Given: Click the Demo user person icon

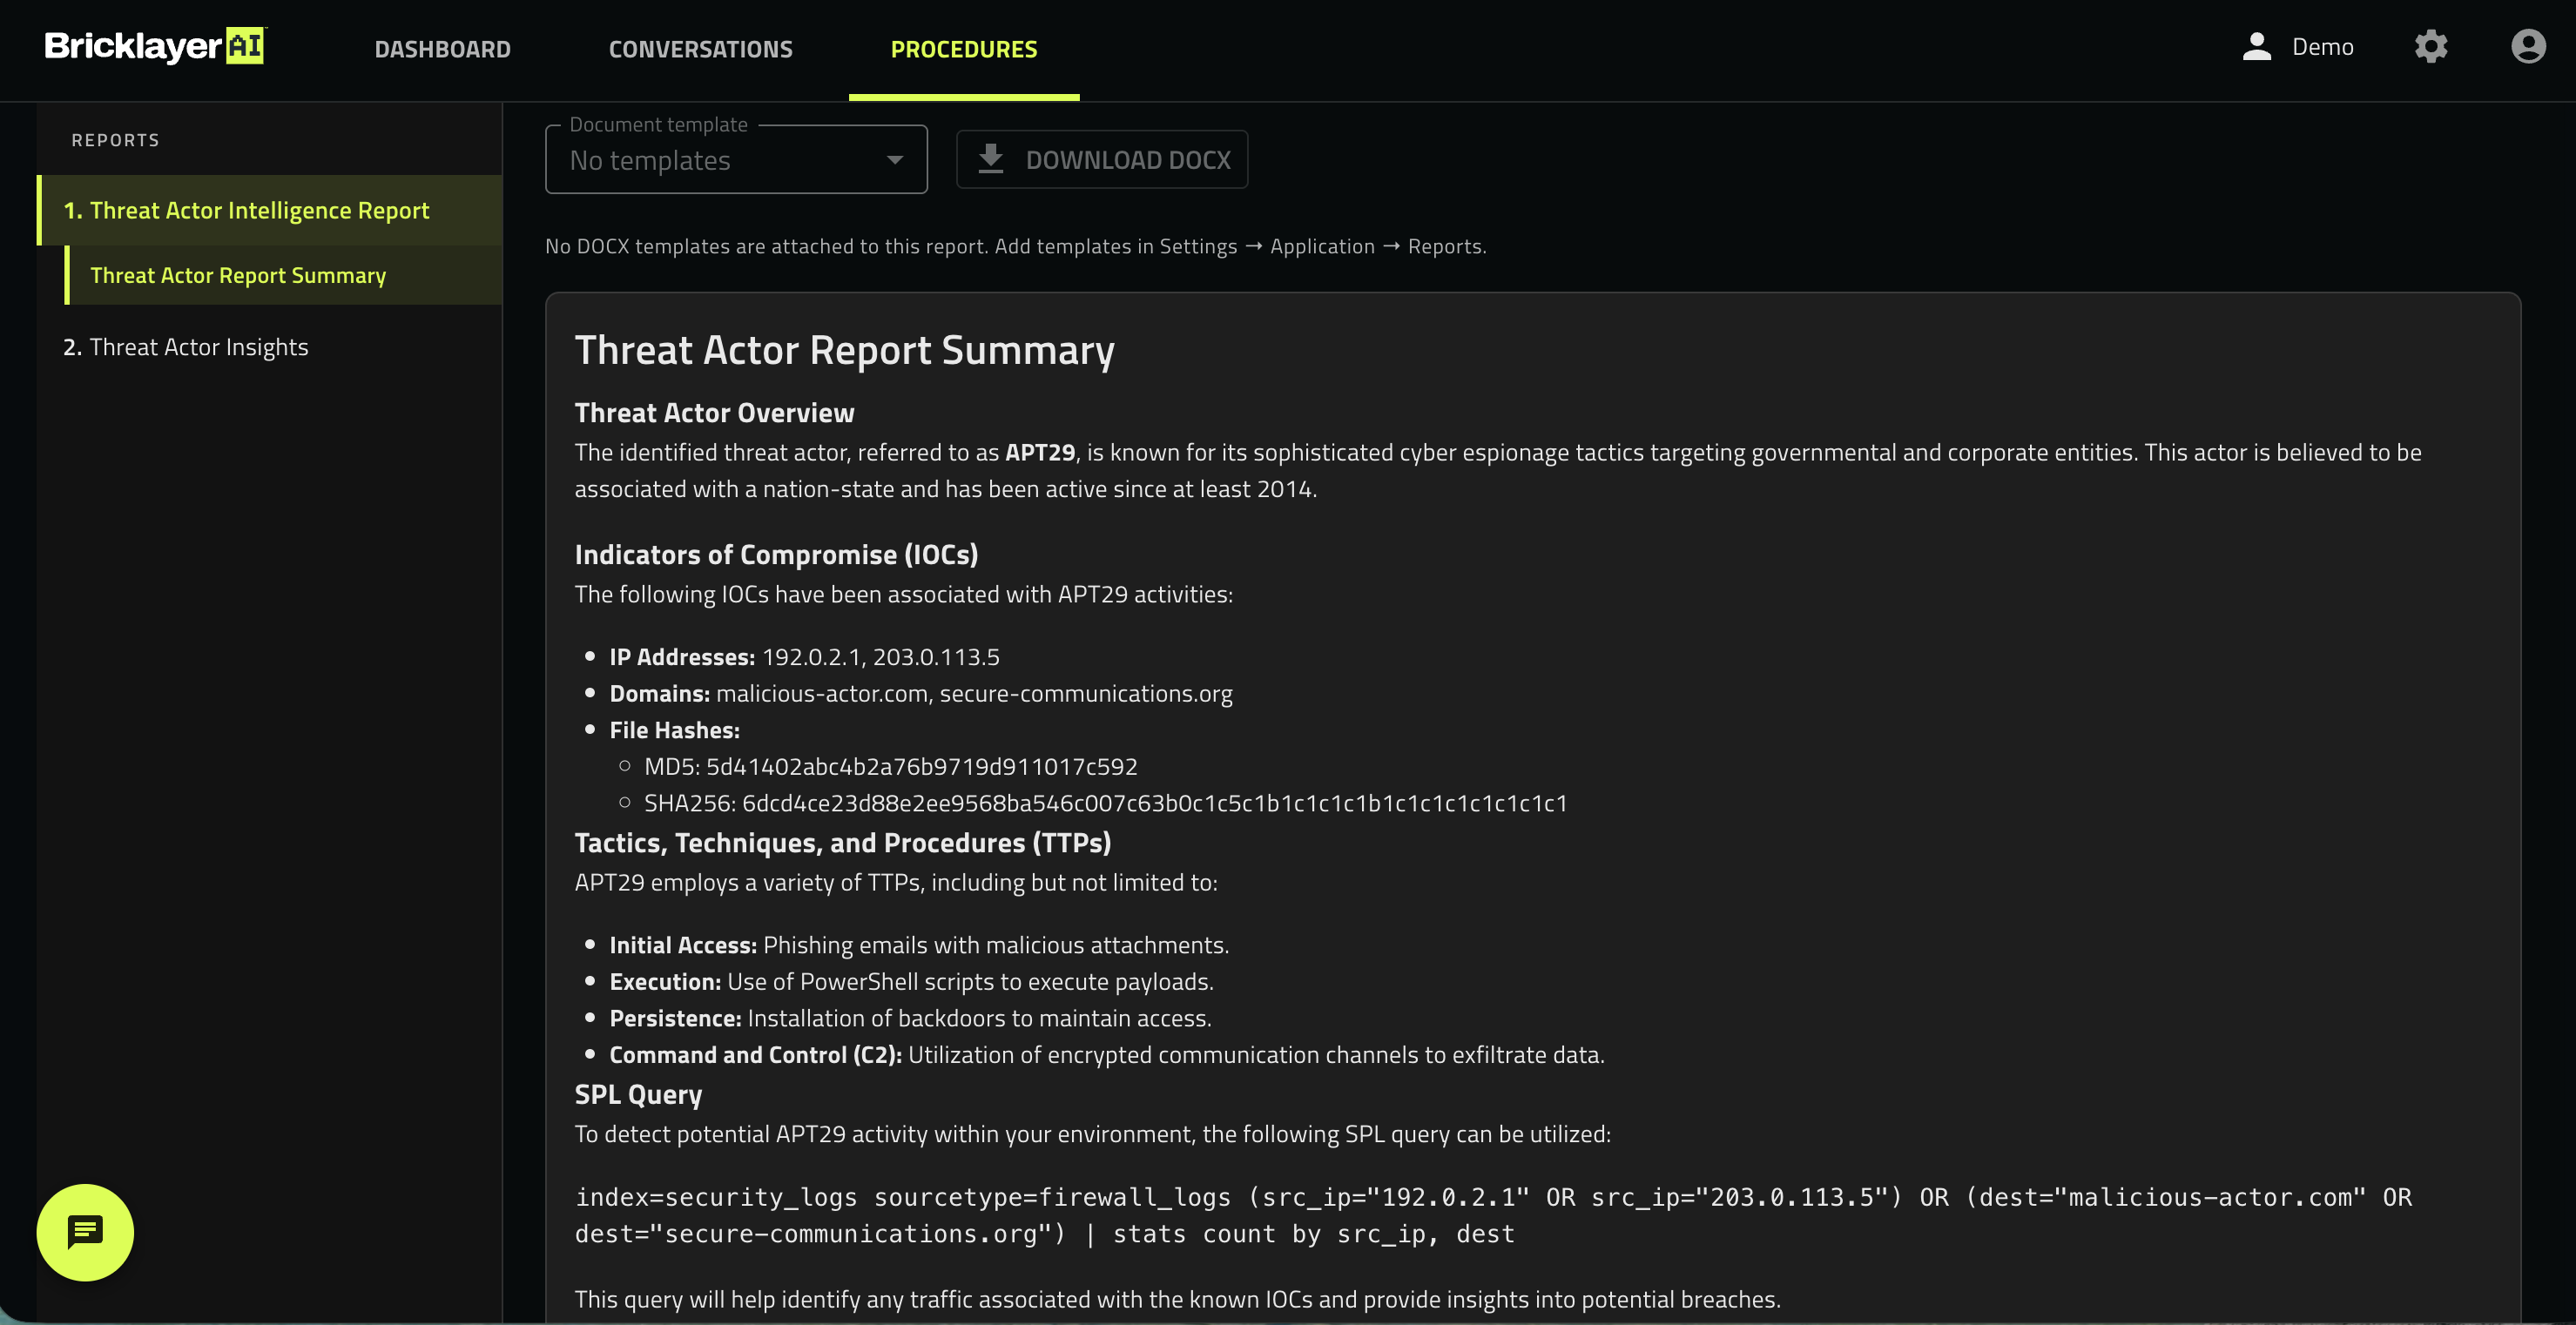Looking at the screenshot, I should 2257,46.
